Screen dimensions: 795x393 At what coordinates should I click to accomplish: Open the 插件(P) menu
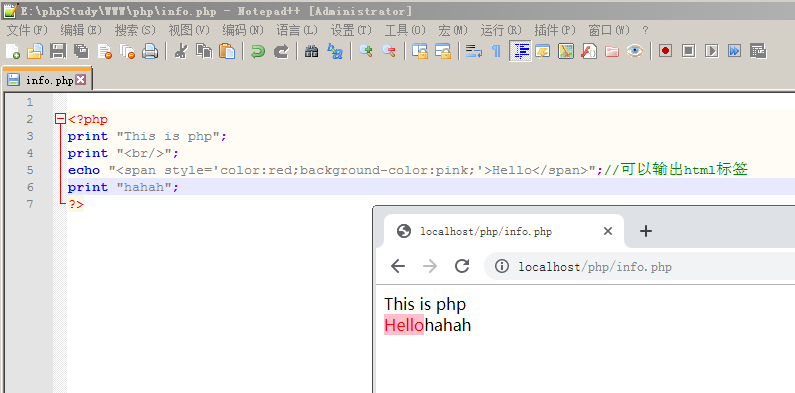click(x=555, y=30)
